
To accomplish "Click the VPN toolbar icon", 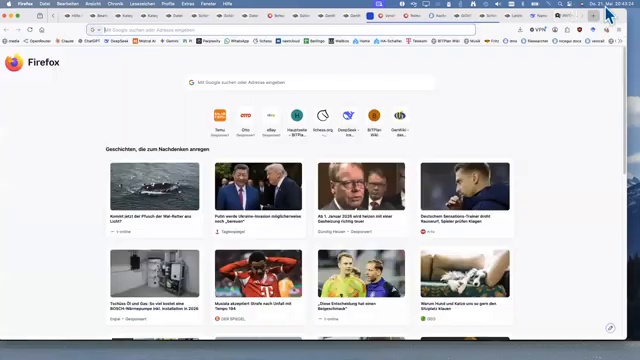I will (x=538, y=30).
